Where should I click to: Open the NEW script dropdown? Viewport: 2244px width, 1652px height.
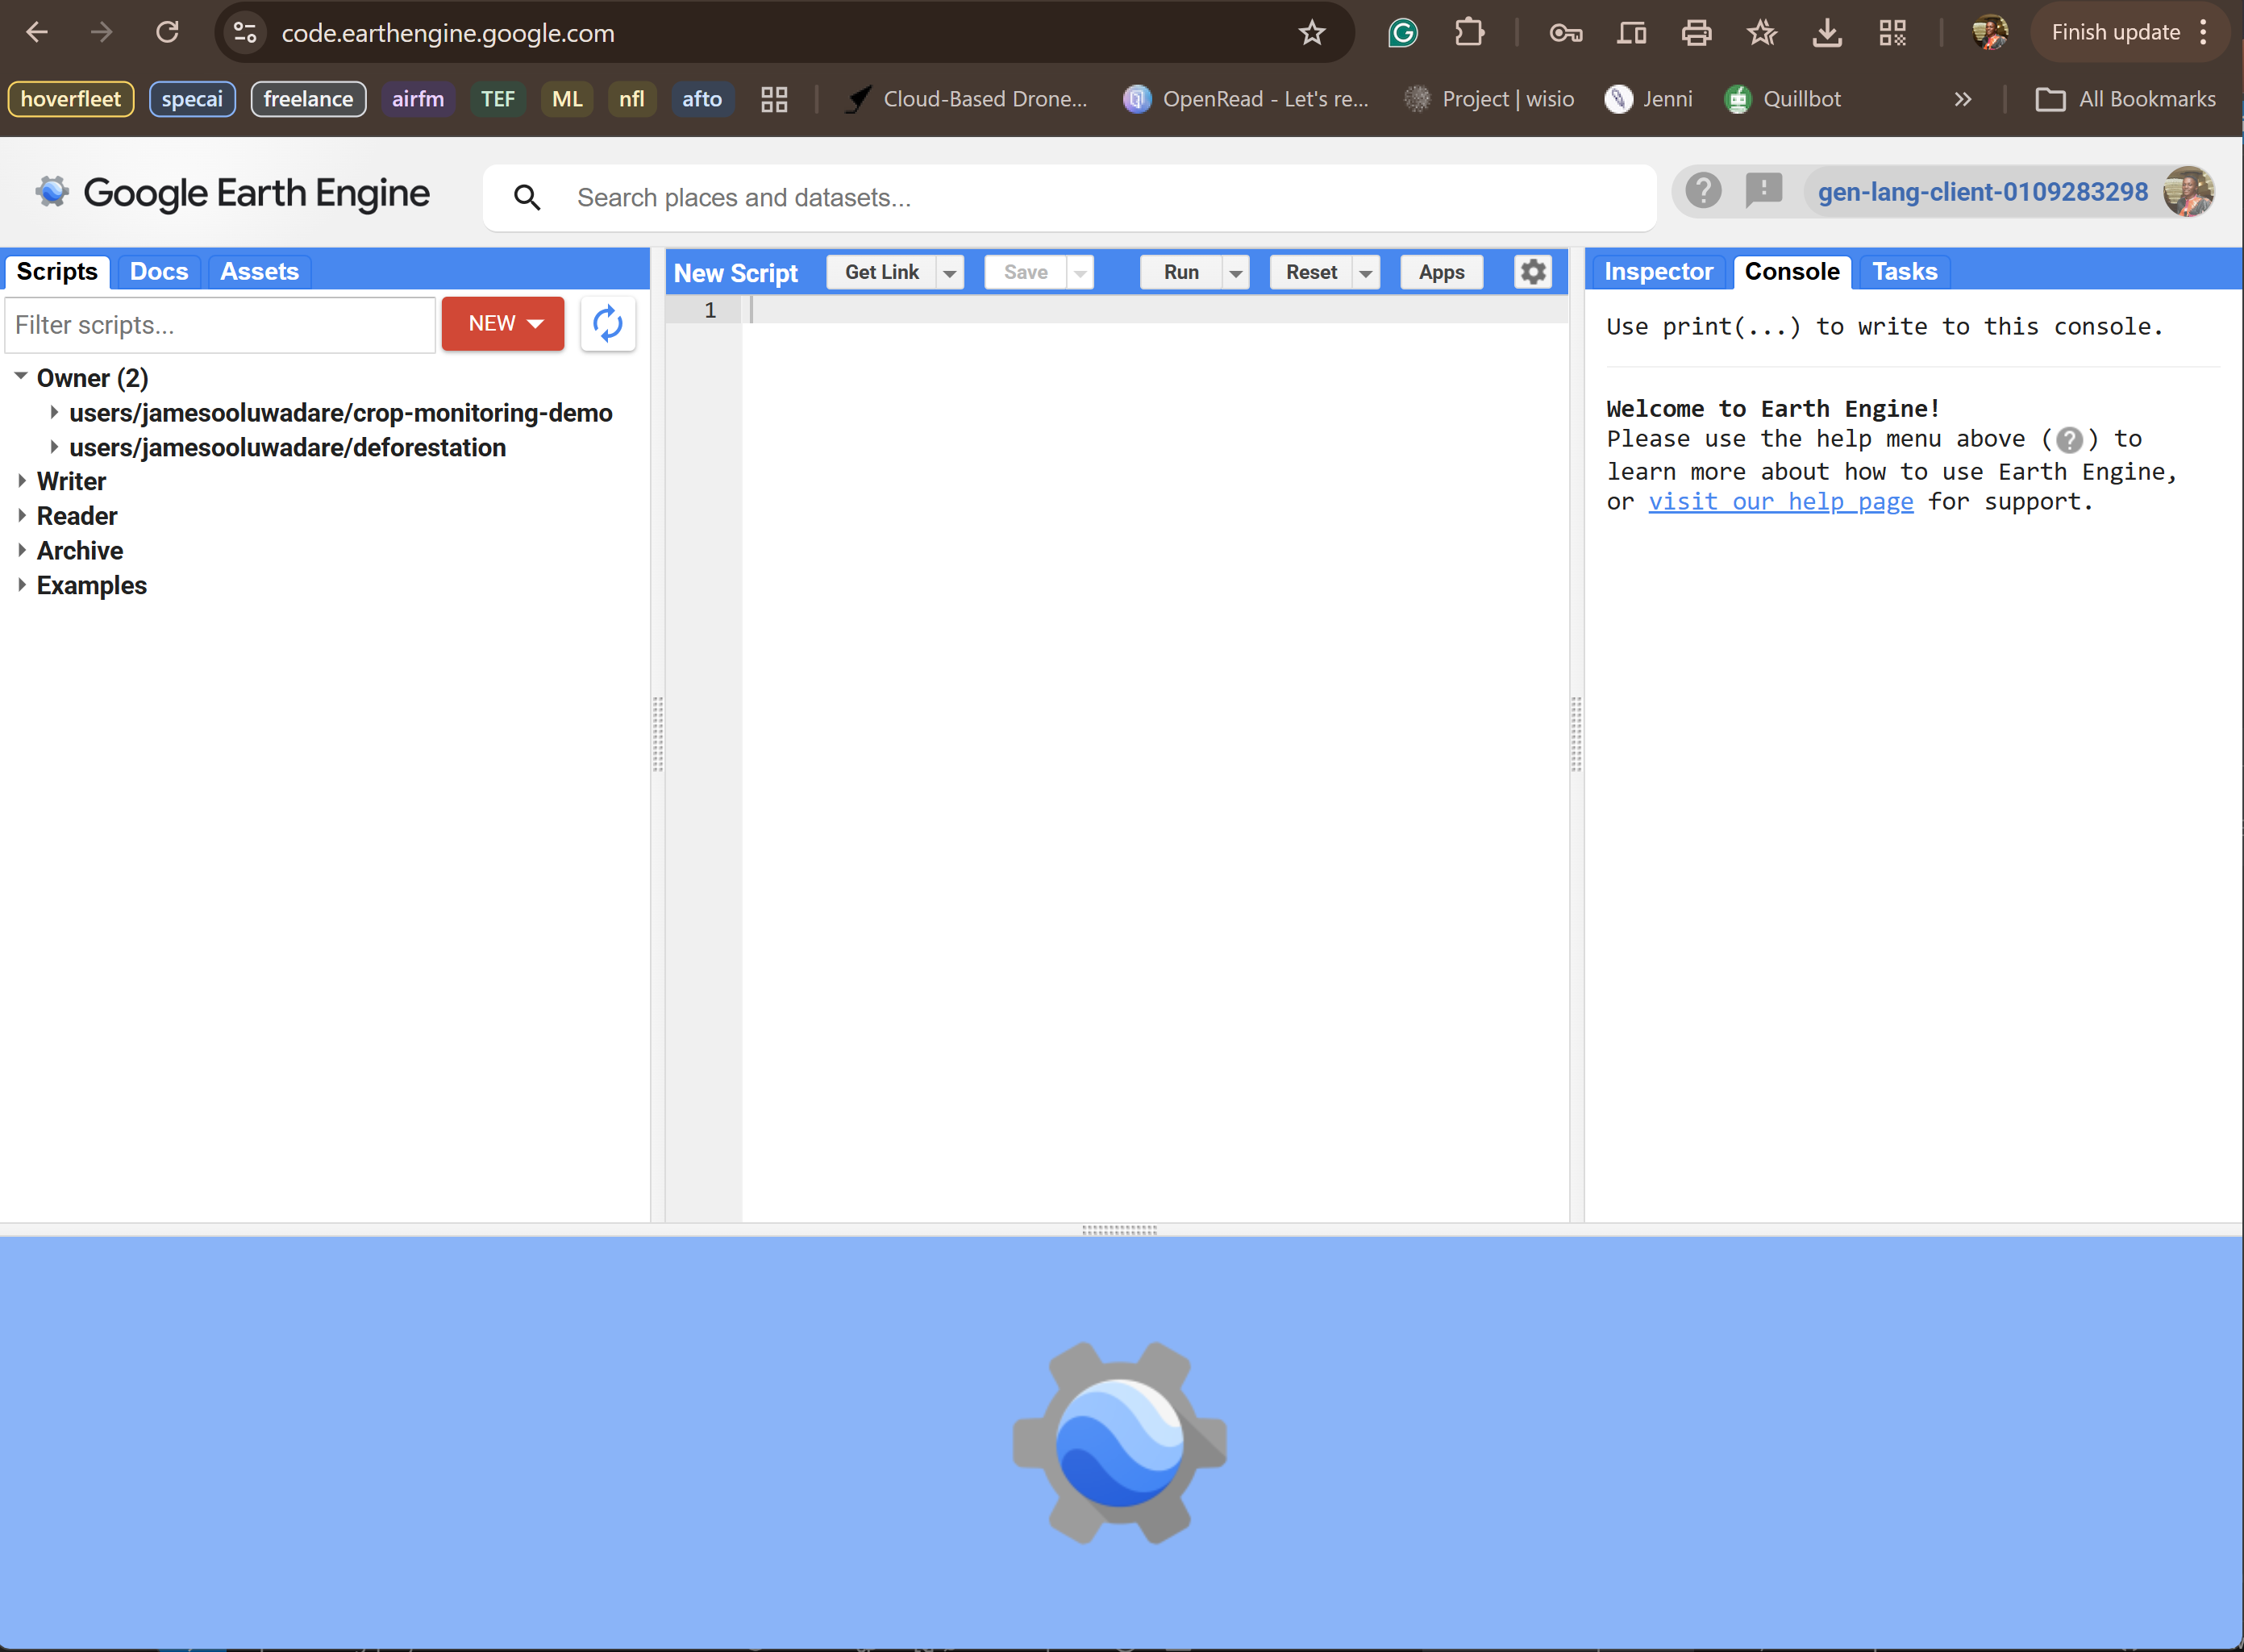tap(503, 324)
